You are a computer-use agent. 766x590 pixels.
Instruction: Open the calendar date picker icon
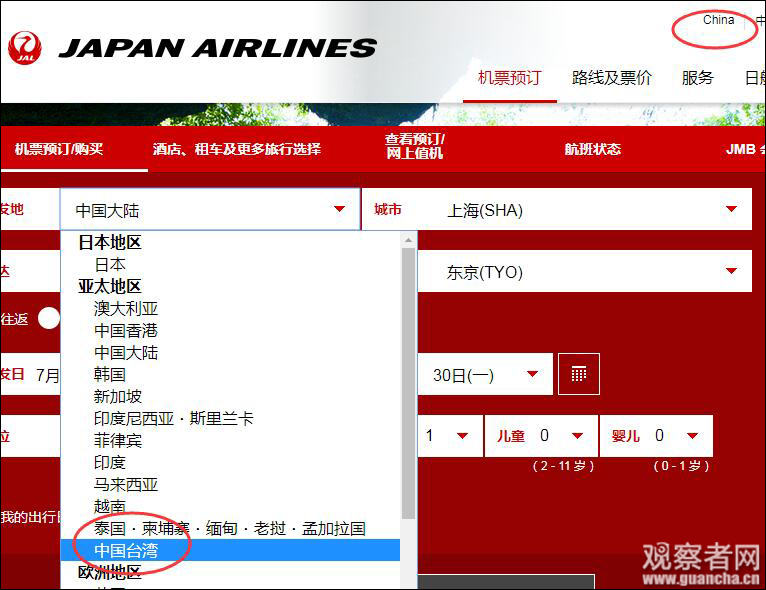(x=579, y=374)
